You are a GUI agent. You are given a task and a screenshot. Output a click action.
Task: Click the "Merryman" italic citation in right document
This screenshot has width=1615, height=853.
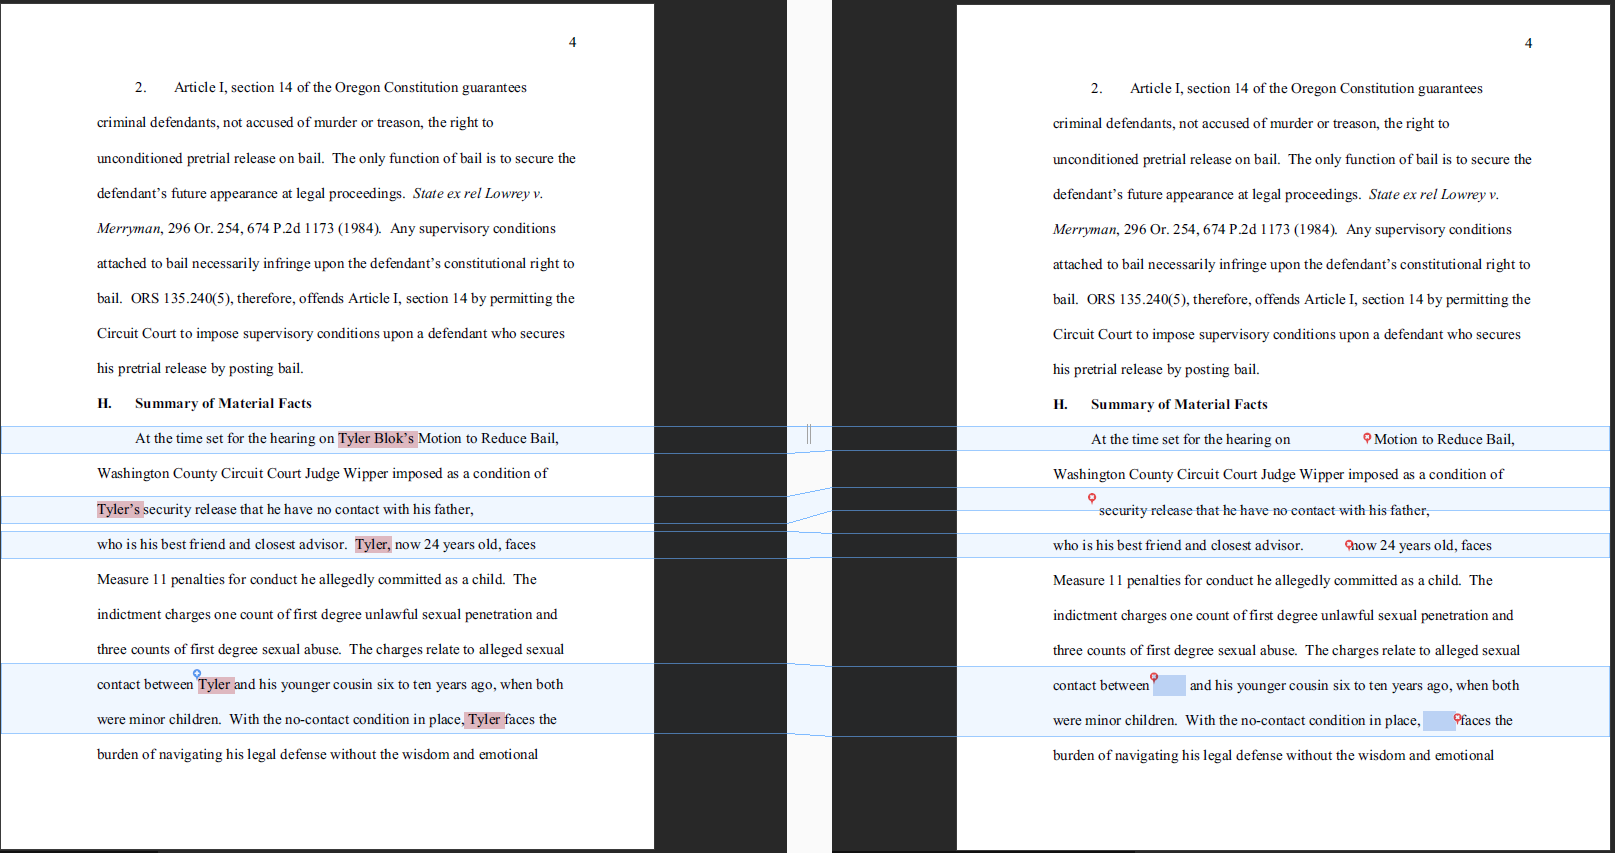click(x=1084, y=230)
